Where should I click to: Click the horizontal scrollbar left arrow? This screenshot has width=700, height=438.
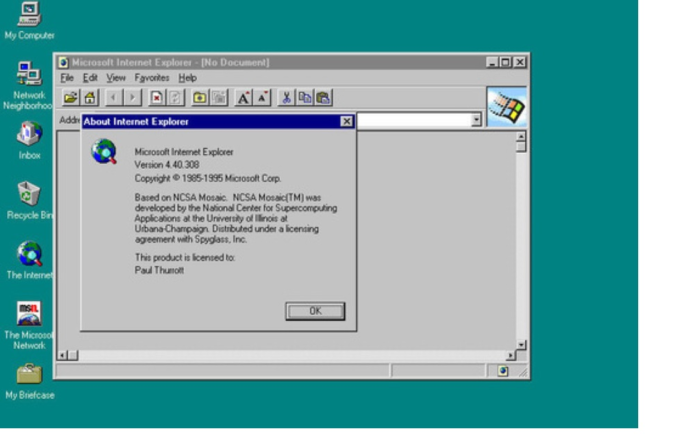(x=62, y=355)
